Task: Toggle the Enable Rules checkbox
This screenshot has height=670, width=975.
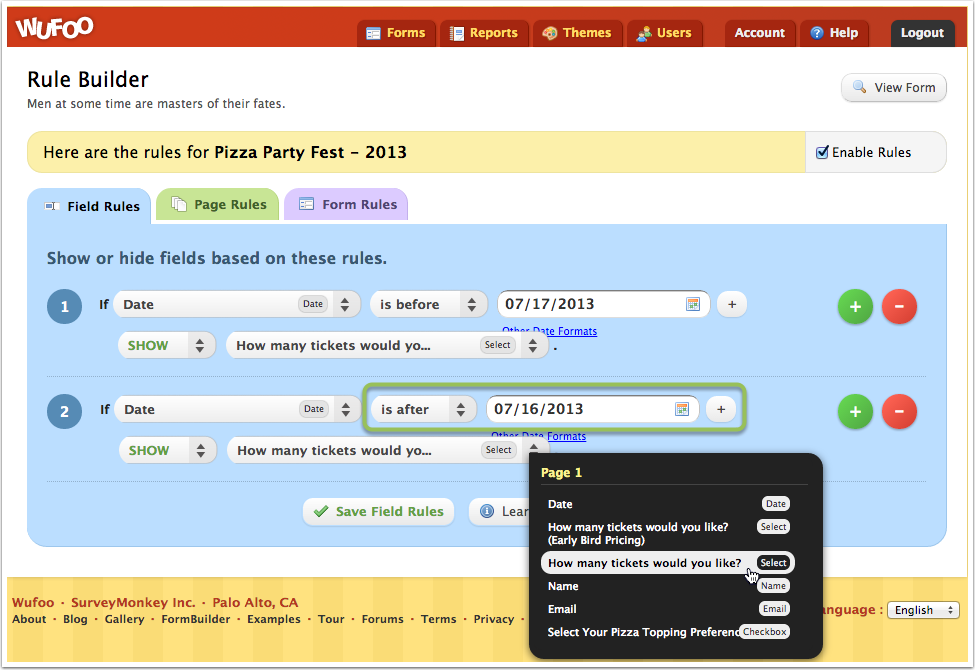Action: (x=822, y=152)
